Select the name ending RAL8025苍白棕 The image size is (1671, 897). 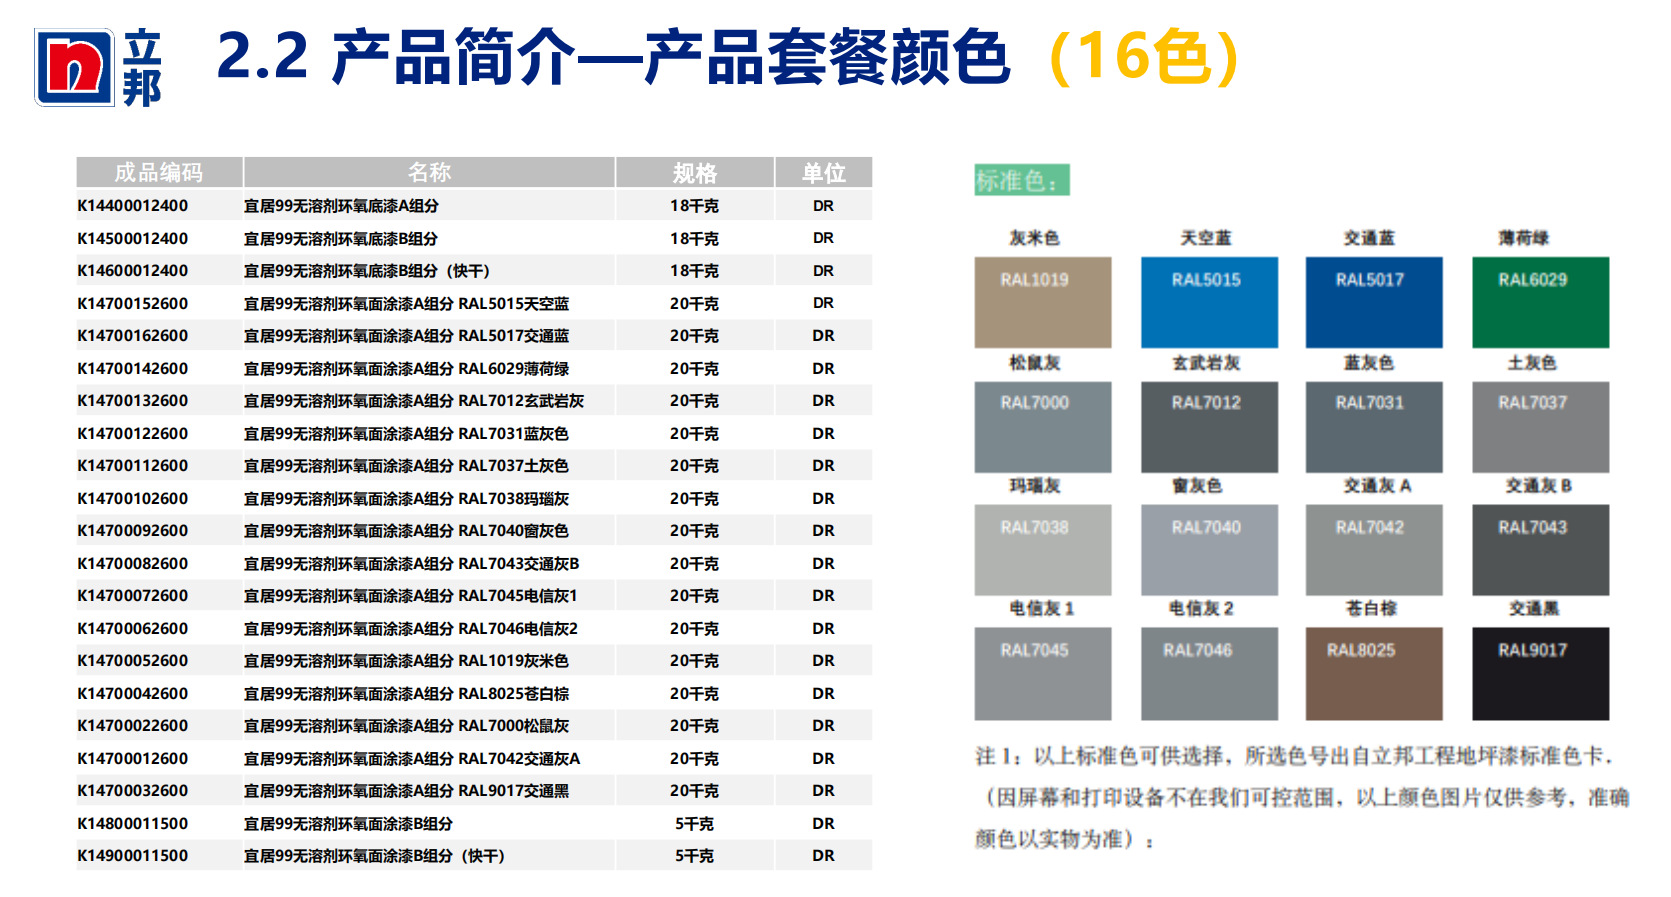coord(407,693)
